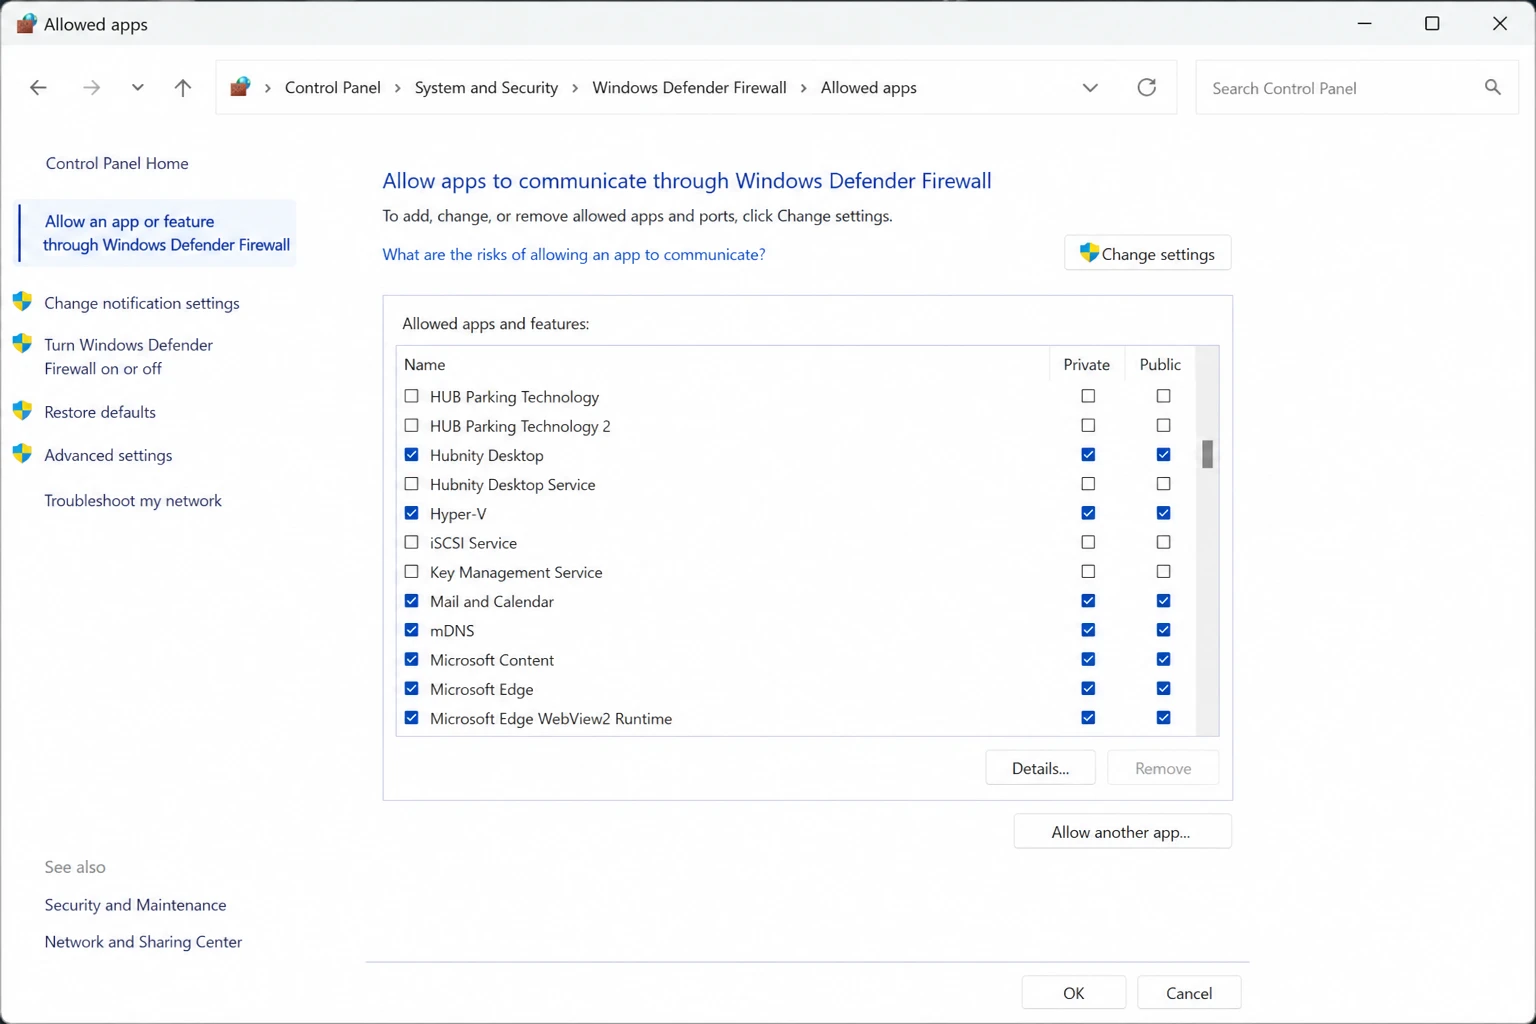Viewport: 1536px width, 1024px height.
Task: Expand address bar history dropdown
Action: [x=1090, y=88]
